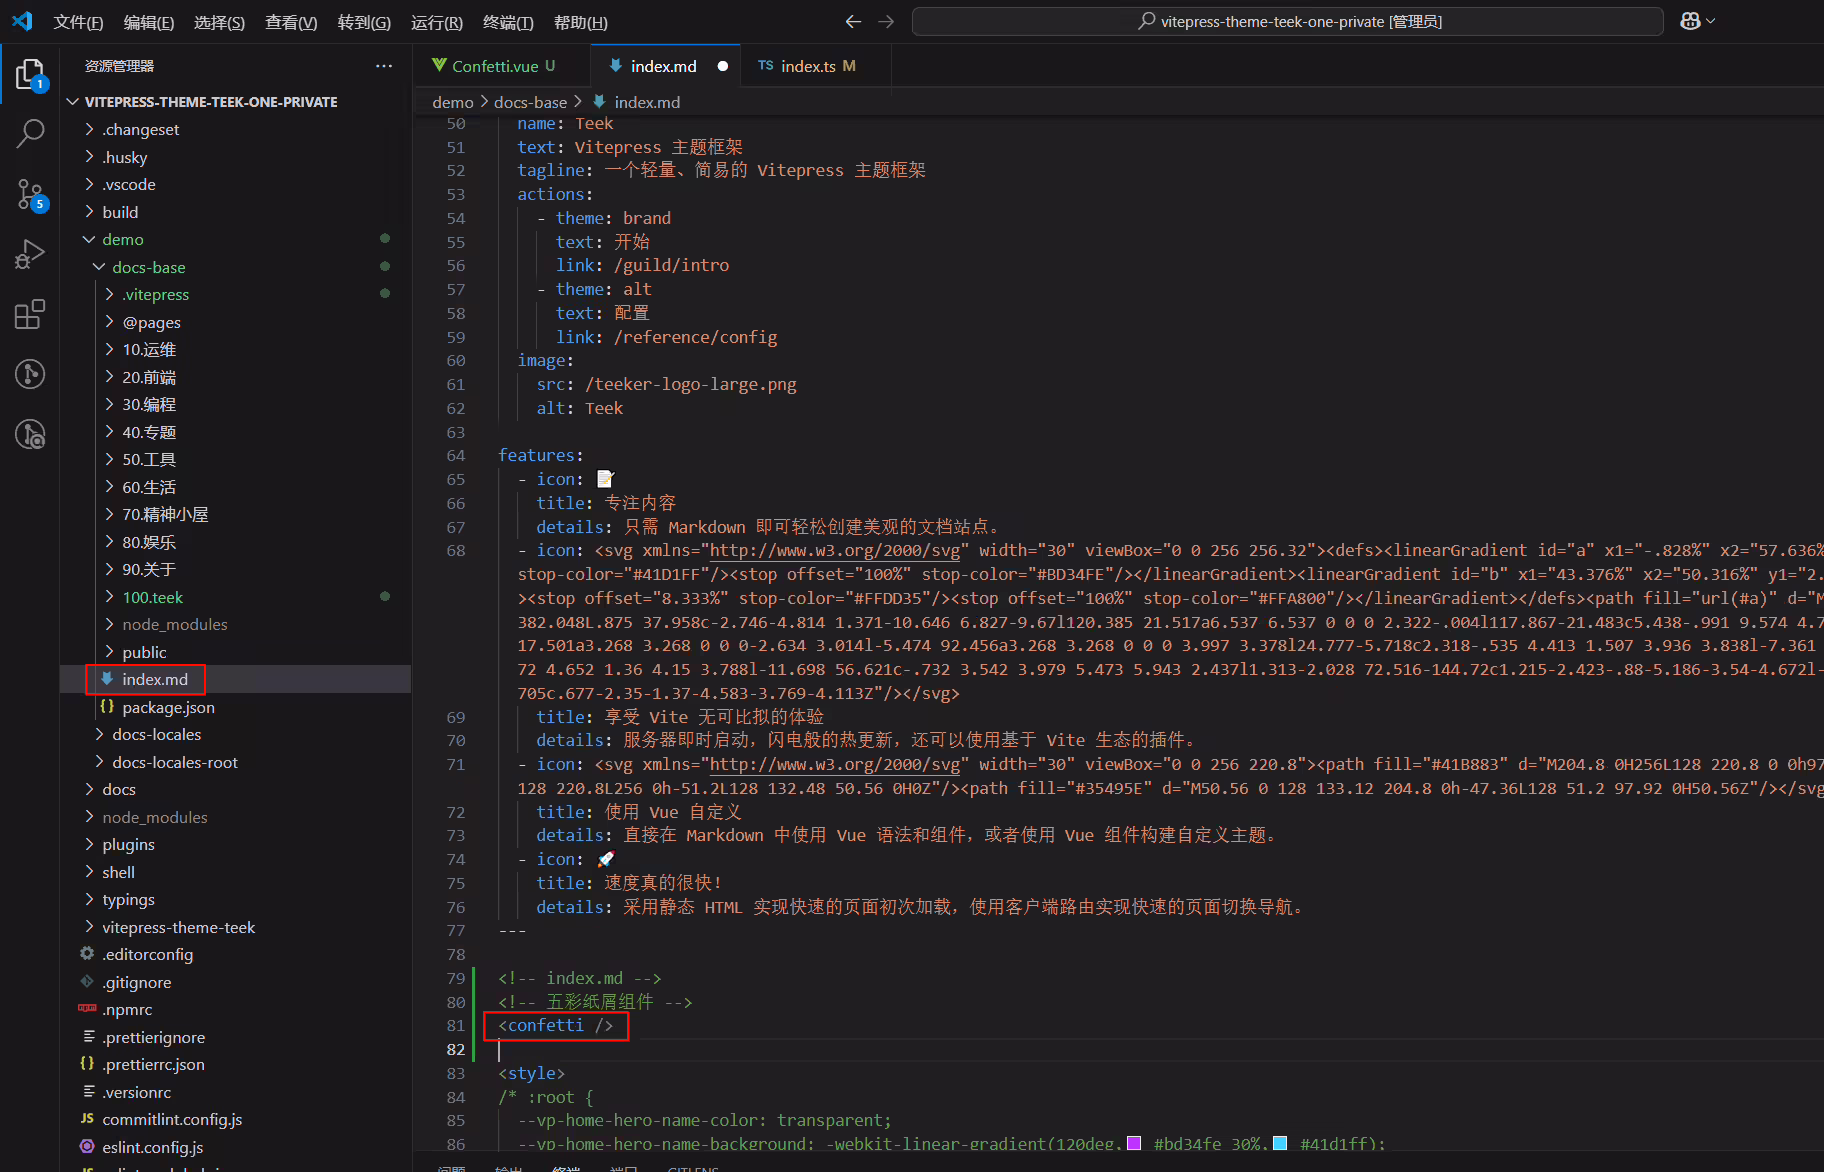
Task: Go forward with the right arrow
Action: pyautogui.click(x=886, y=21)
